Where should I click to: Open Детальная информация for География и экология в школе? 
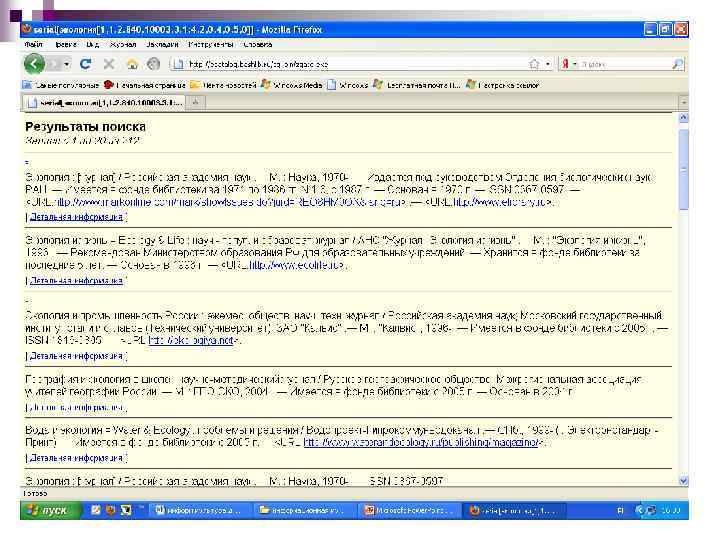(x=76, y=407)
